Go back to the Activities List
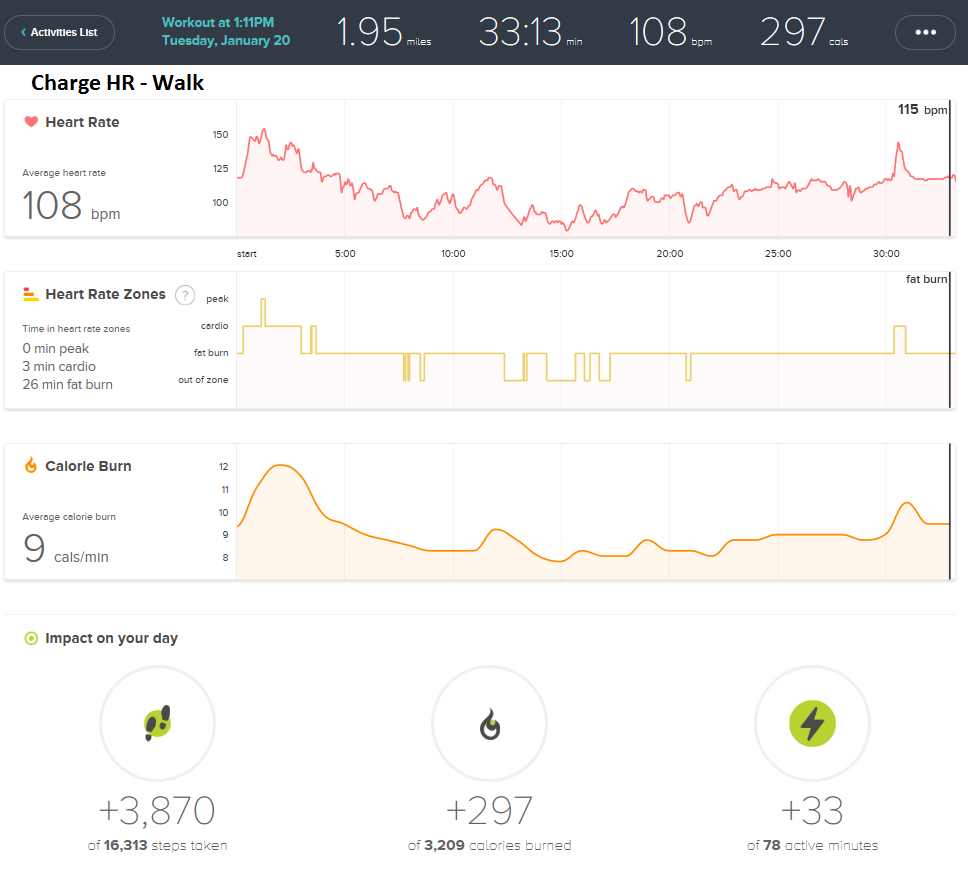This screenshot has height=873, width=968. click(x=59, y=32)
